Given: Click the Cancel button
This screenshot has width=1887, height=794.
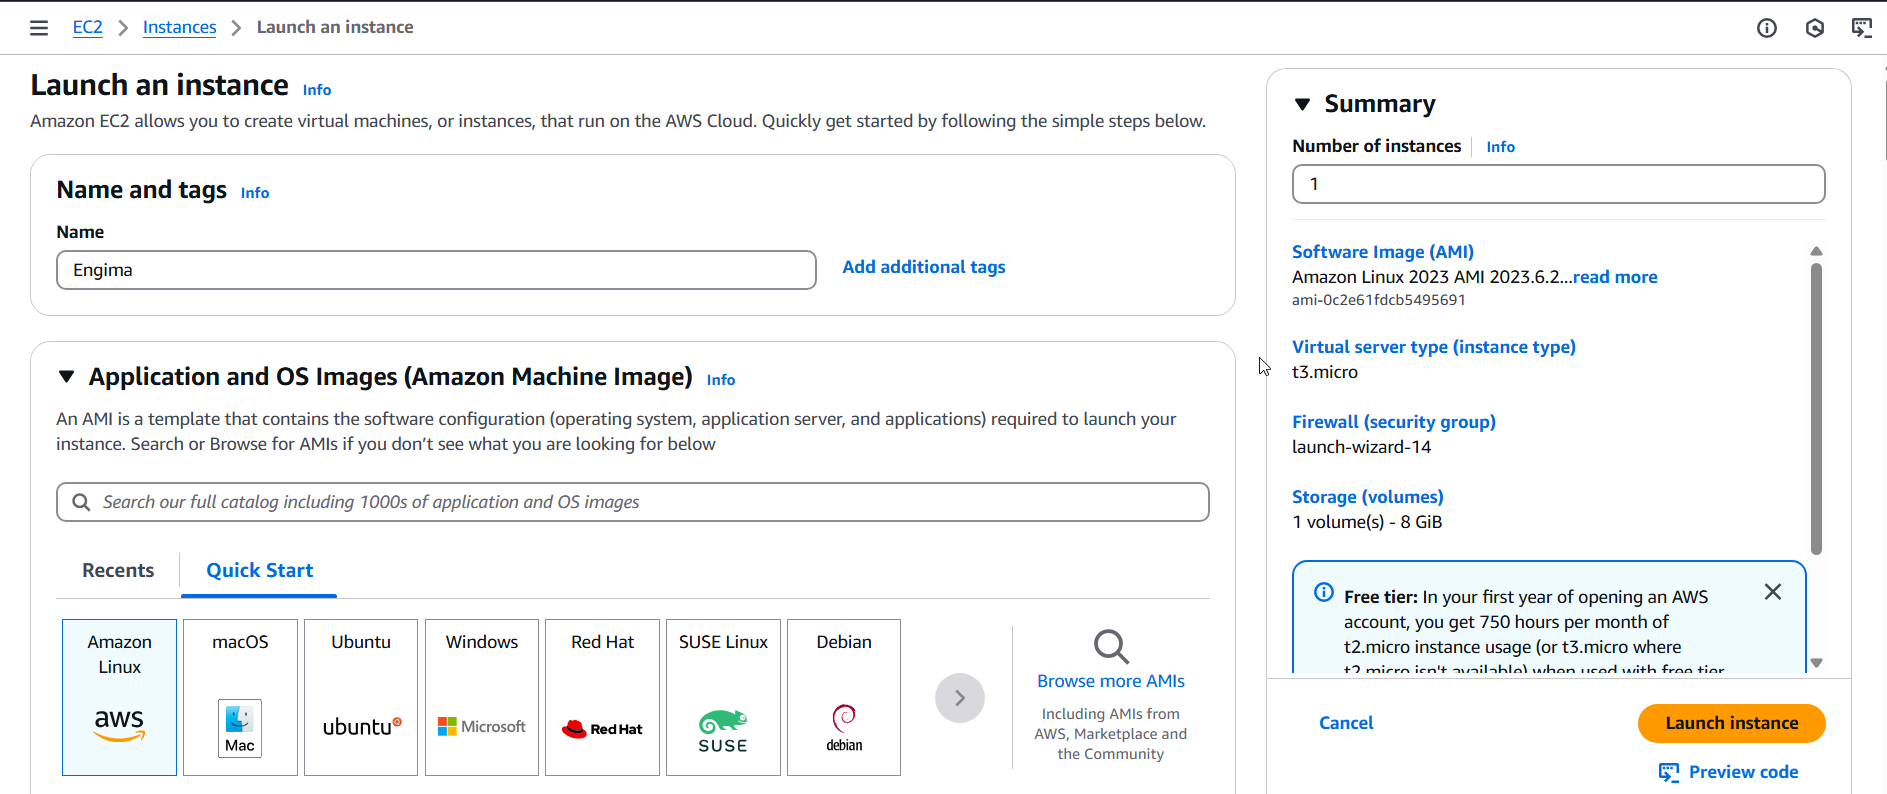Looking at the screenshot, I should point(1346,723).
